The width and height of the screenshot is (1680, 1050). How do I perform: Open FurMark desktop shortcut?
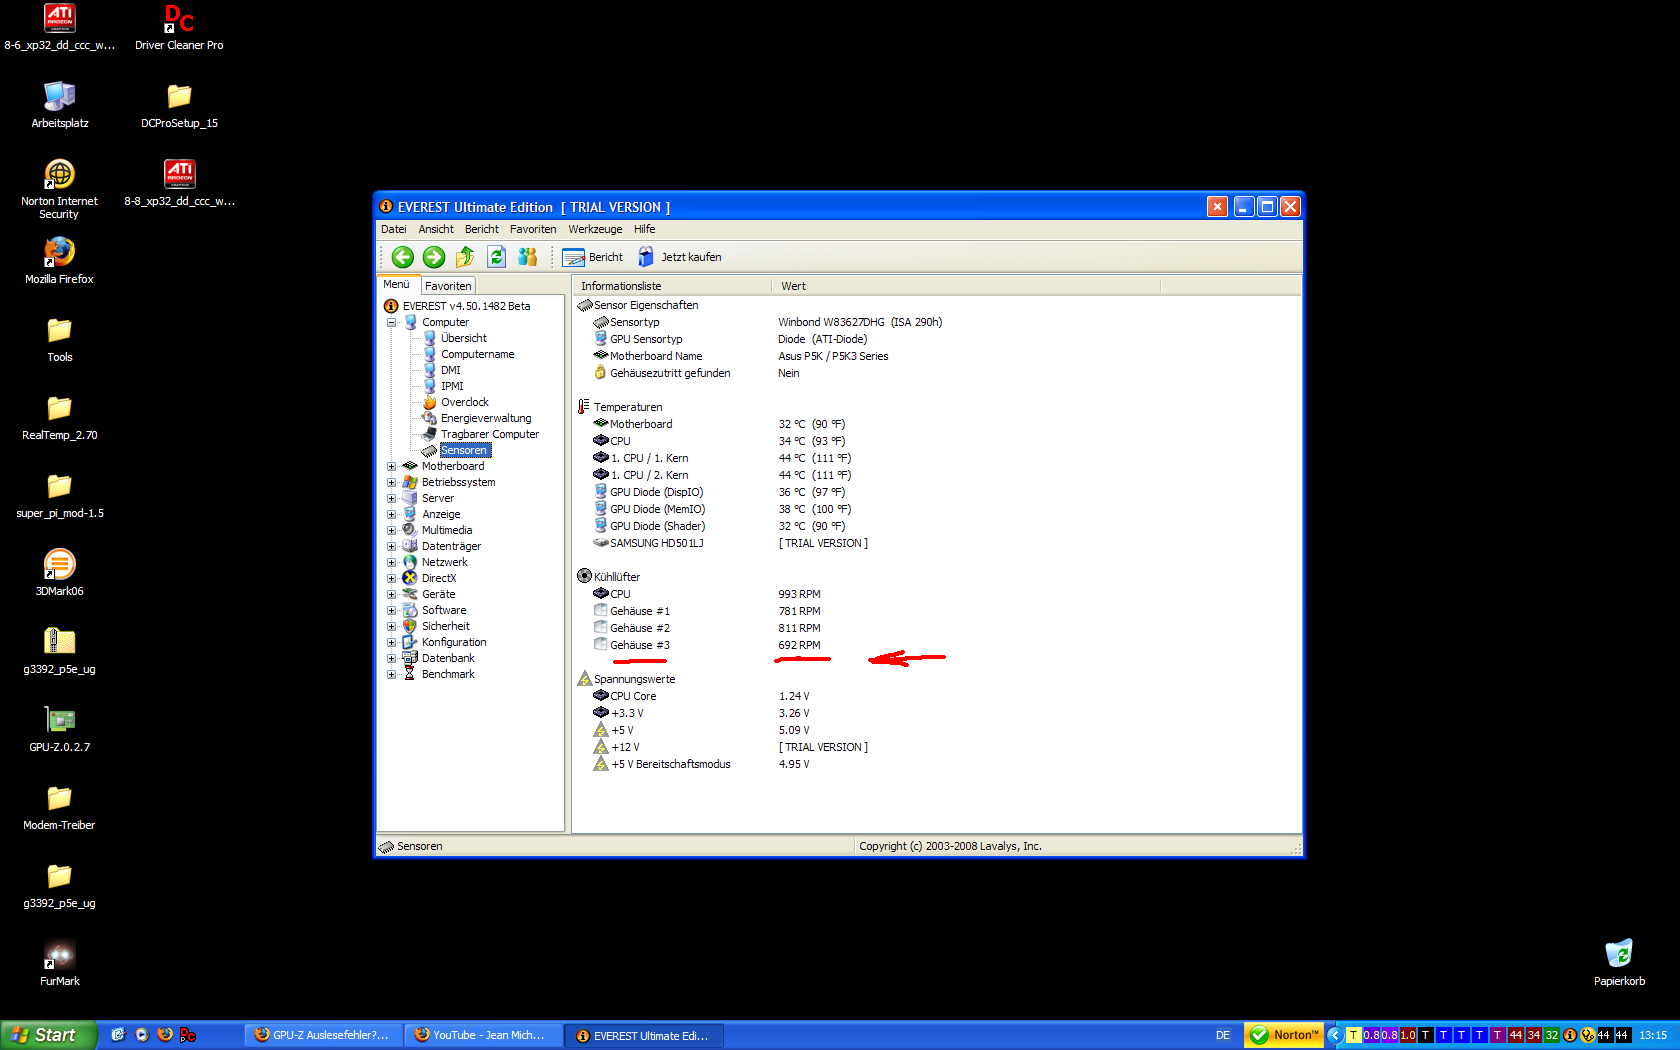pos(60,963)
